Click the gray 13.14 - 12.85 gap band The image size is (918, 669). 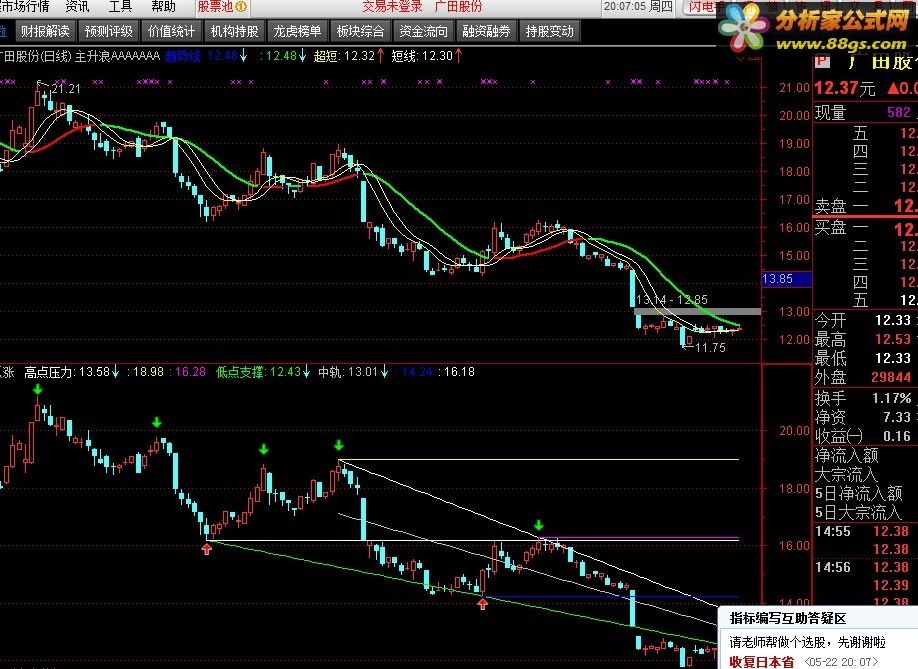click(x=697, y=312)
